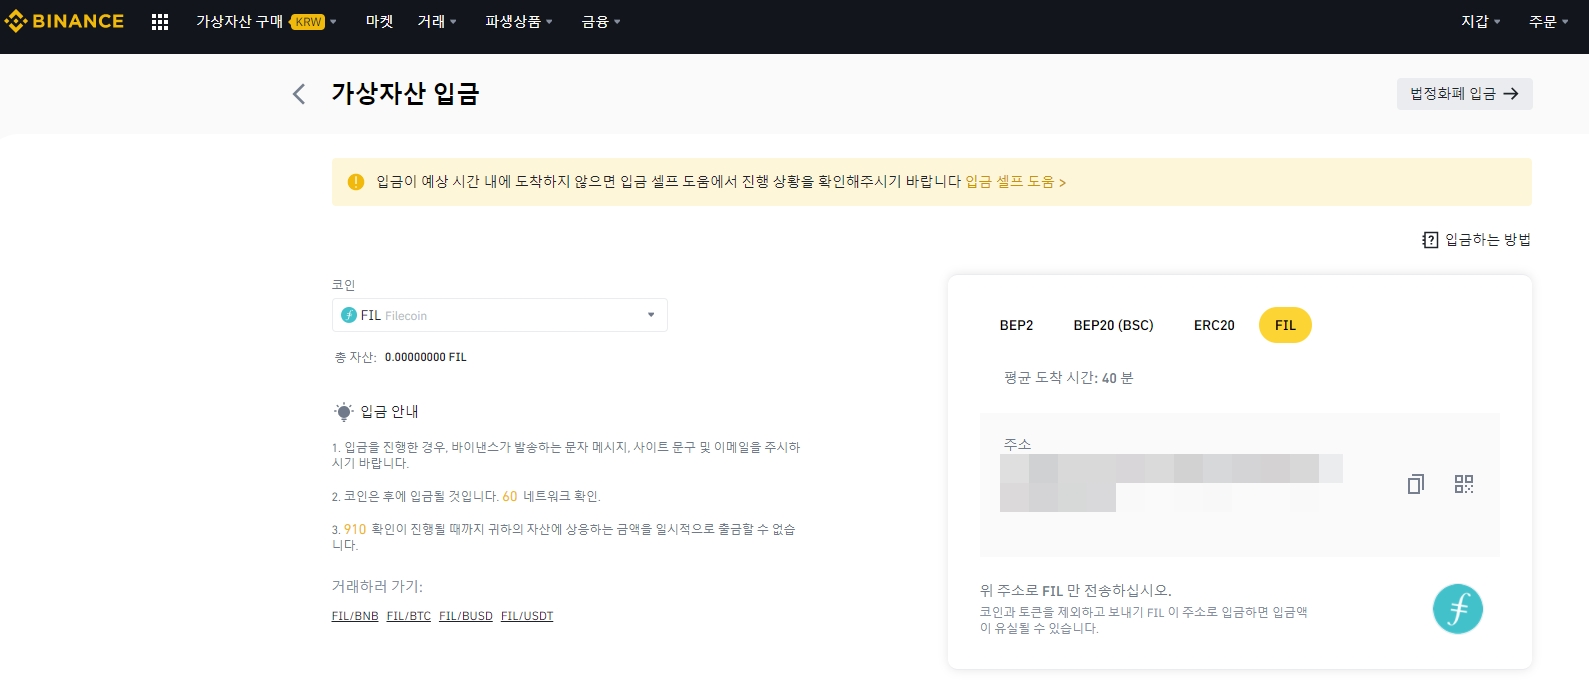1589x698 pixels.
Task: Expand the 거래 menu
Action: pyautogui.click(x=437, y=22)
